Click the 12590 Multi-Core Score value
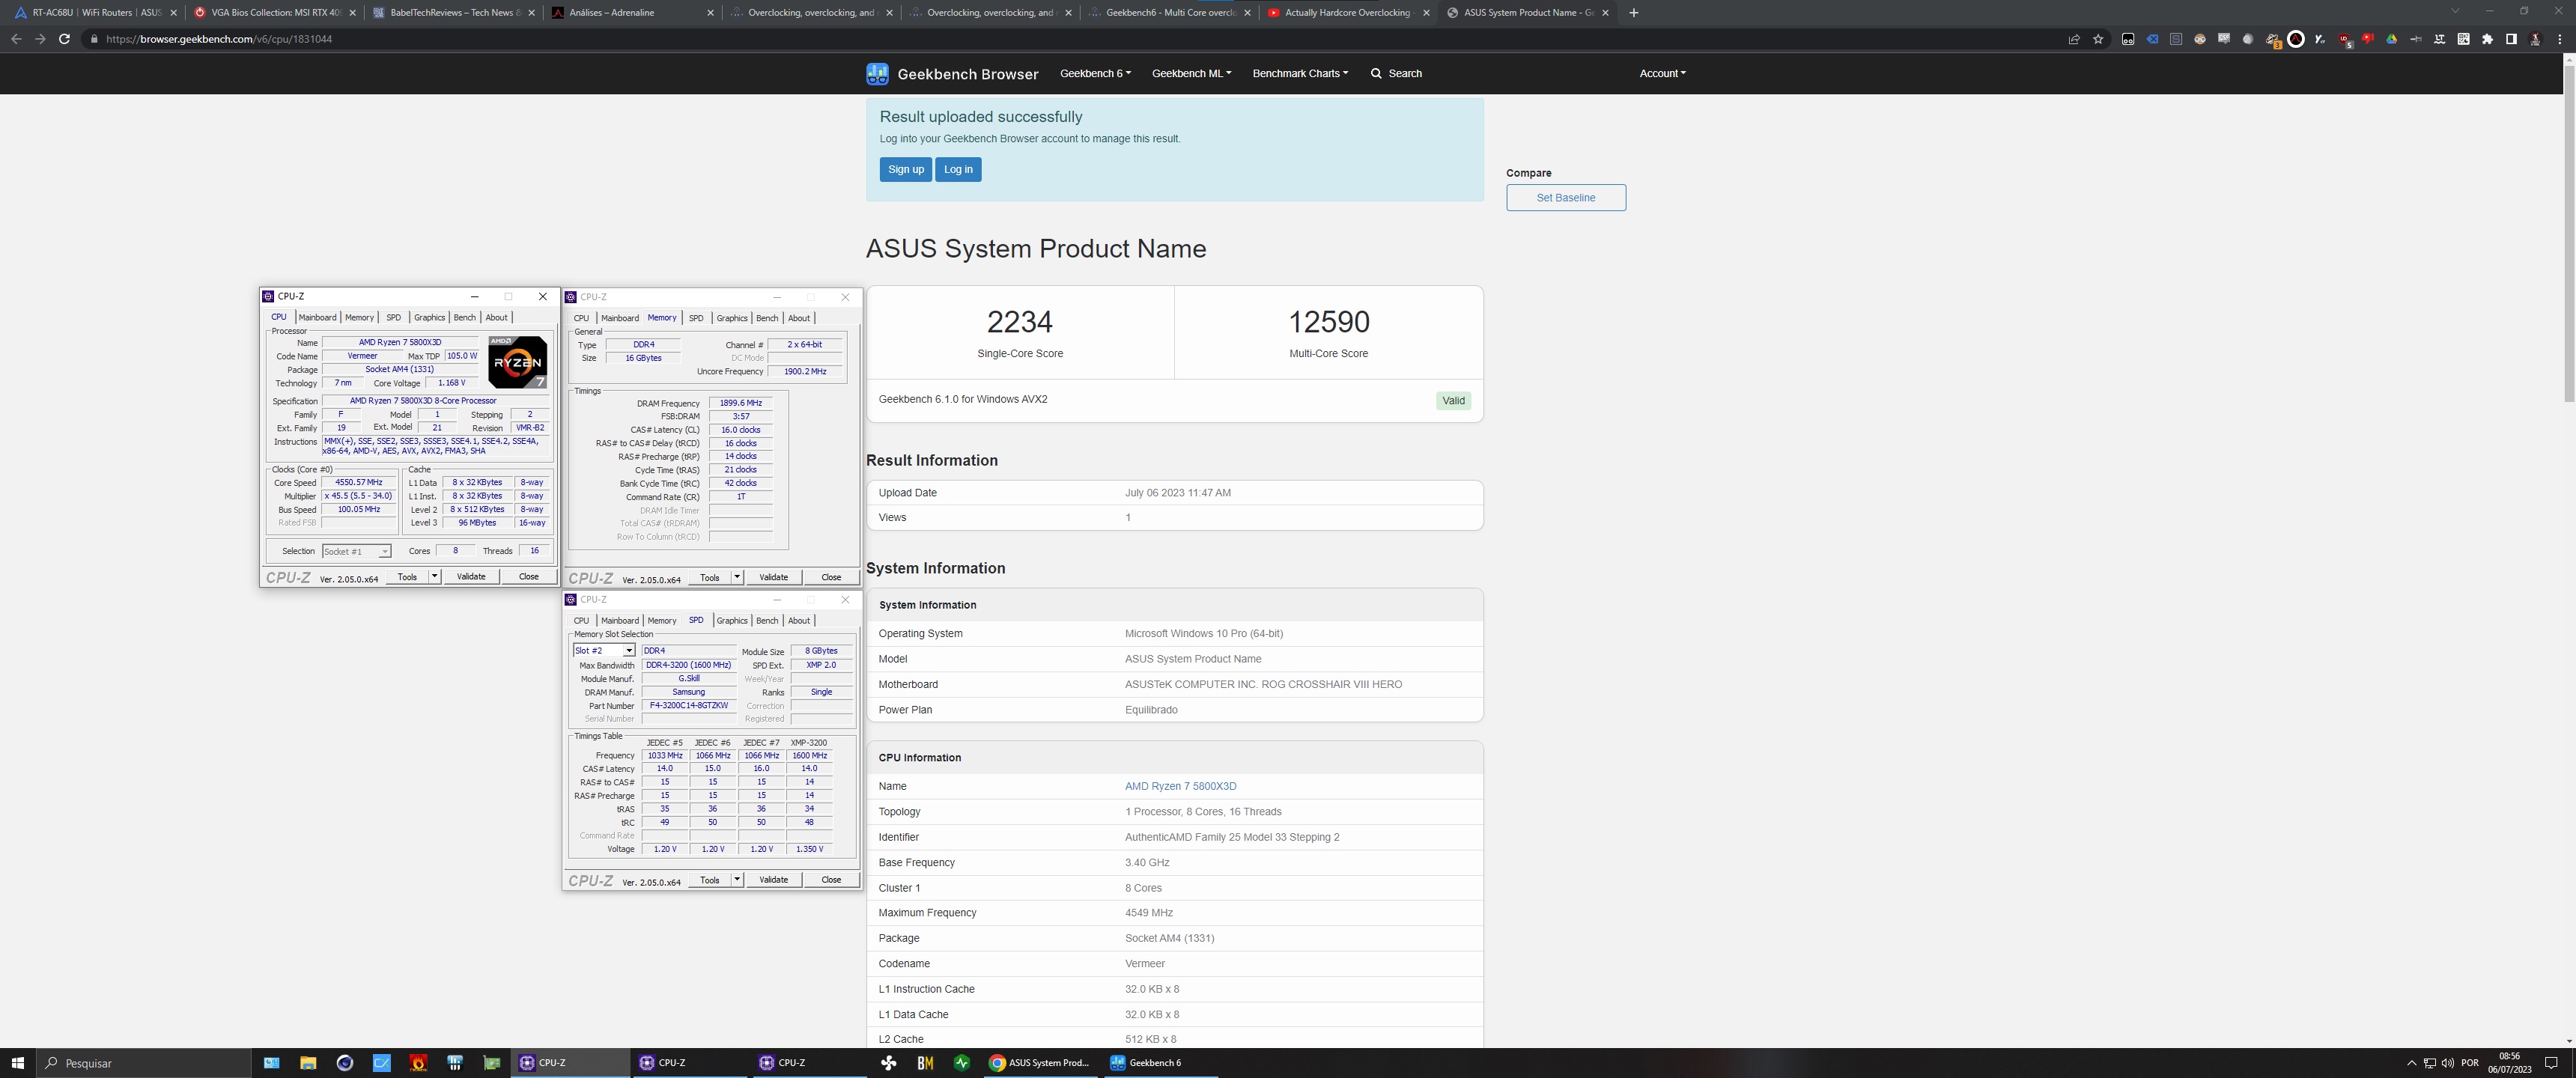This screenshot has height=1078, width=2576. point(1328,322)
